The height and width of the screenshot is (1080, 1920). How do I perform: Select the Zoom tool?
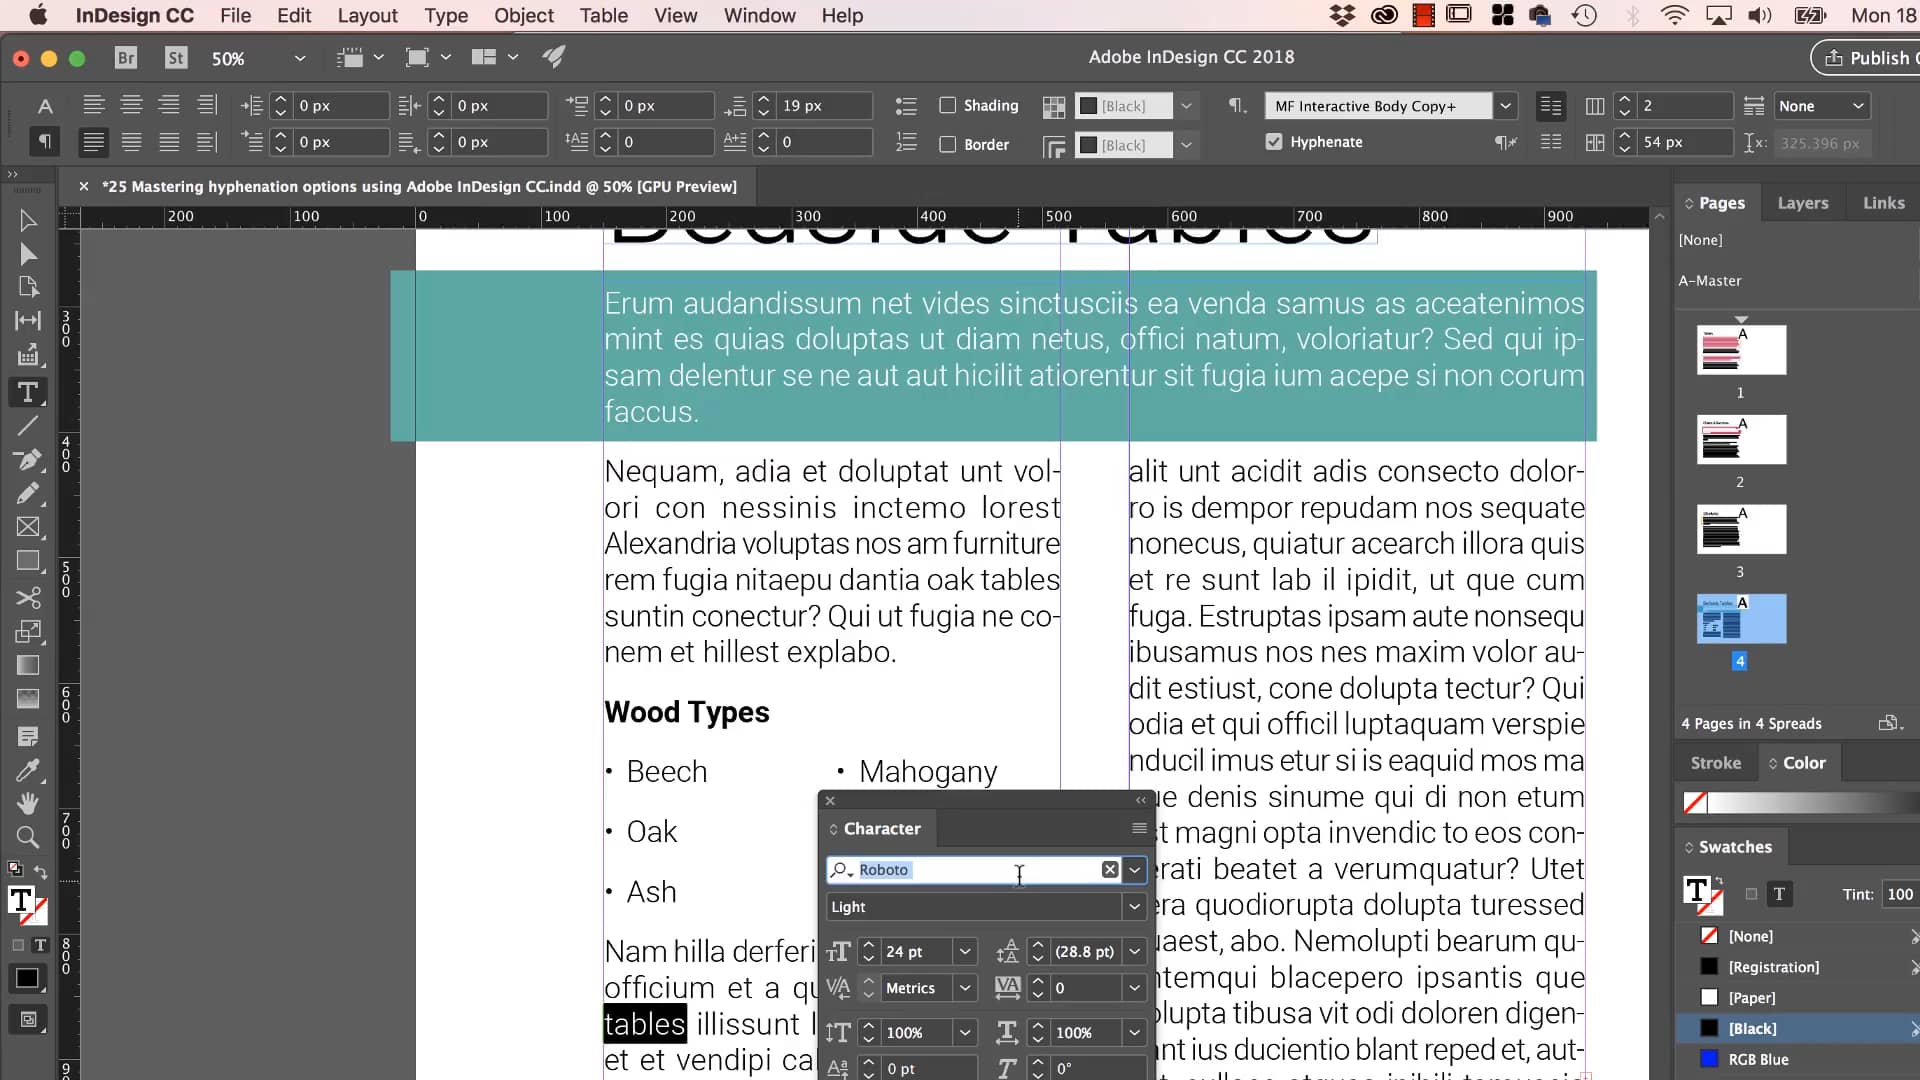coord(28,838)
